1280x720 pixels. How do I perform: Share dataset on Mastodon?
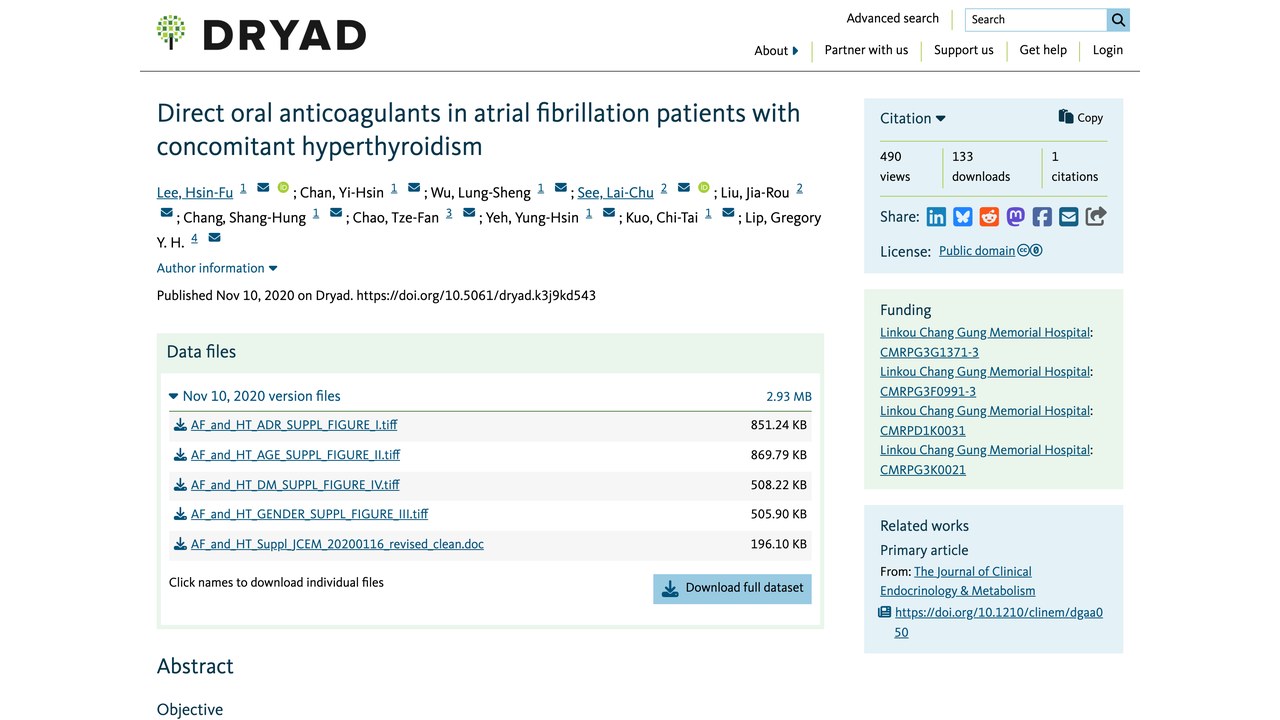click(1015, 217)
